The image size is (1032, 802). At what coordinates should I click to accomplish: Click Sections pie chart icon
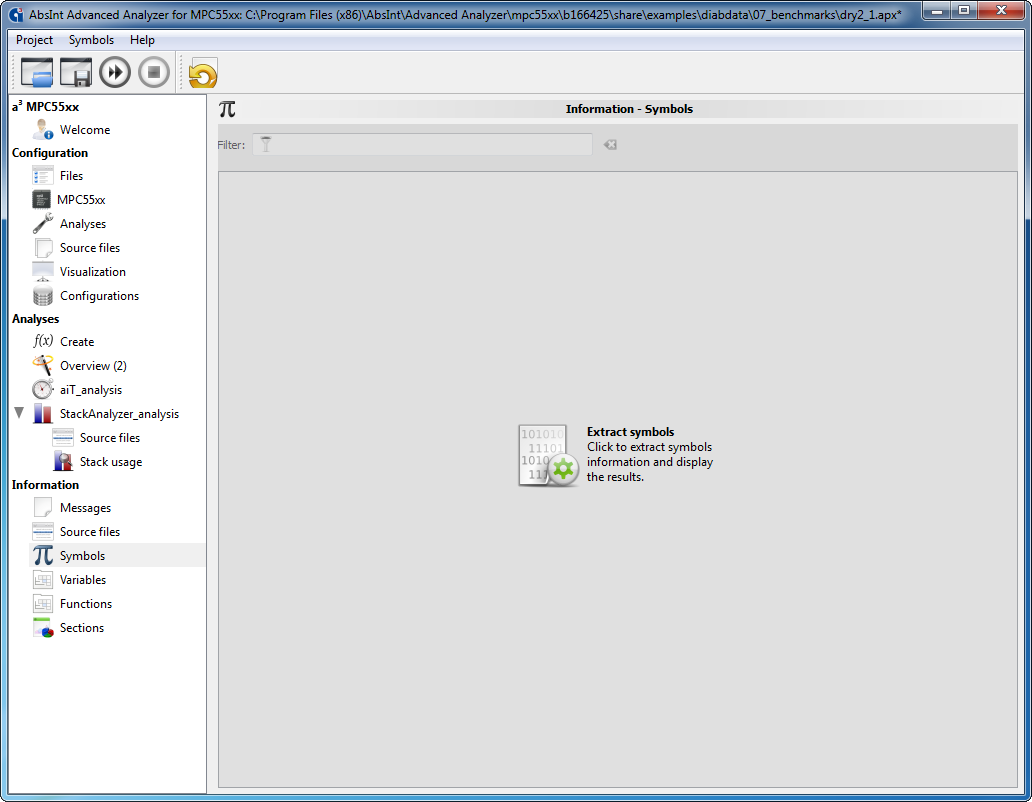click(x=43, y=628)
